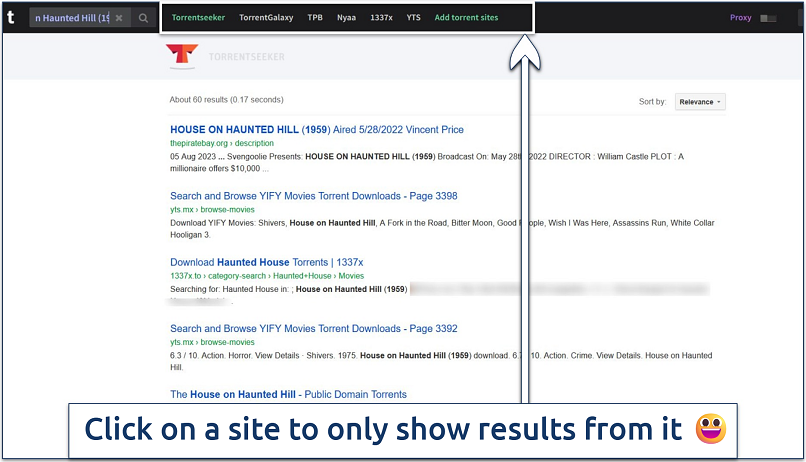Click the 't' site logo icon

pyautogui.click(x=11, y=17)
